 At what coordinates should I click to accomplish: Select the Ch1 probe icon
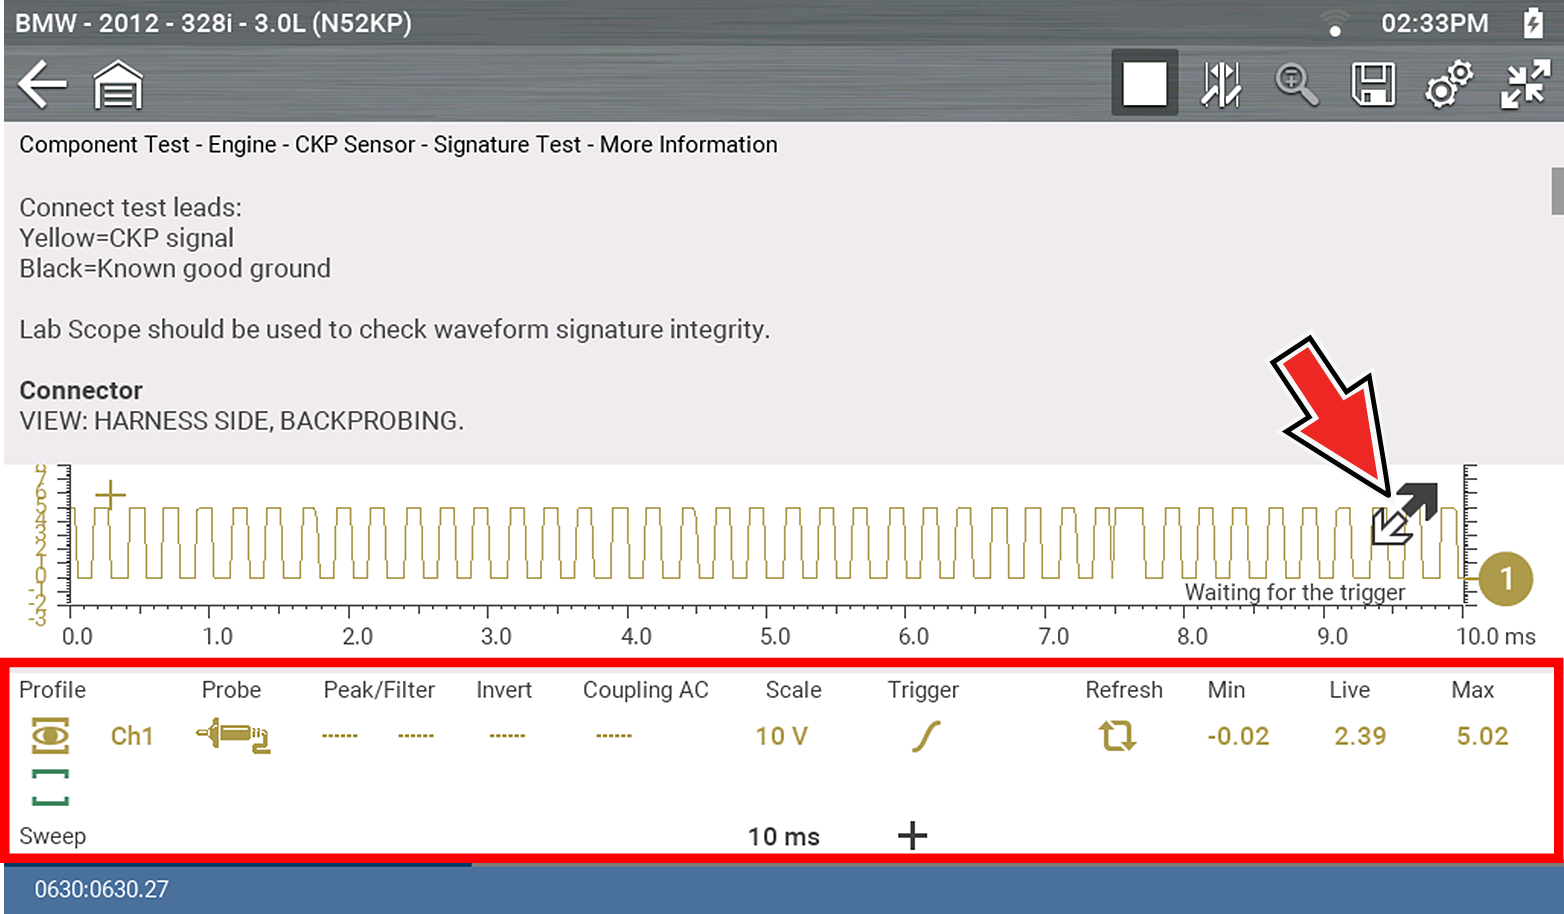pos(233,736)
